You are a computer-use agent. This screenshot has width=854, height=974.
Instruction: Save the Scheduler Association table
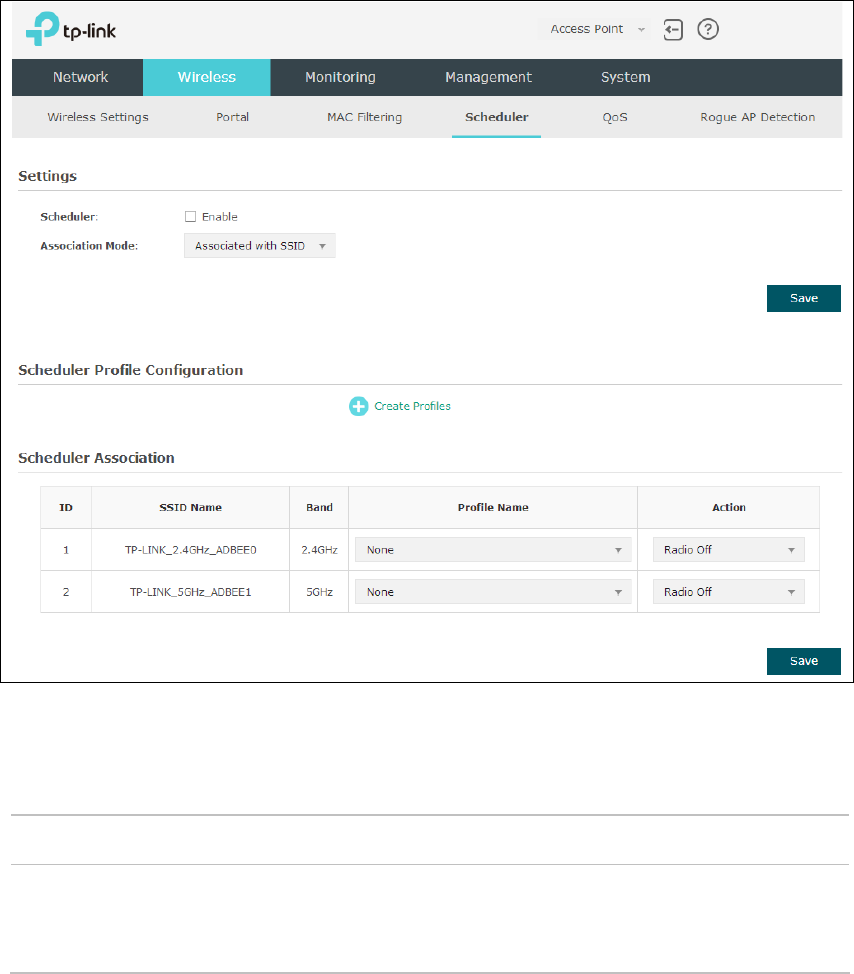[x=804, y=661]
